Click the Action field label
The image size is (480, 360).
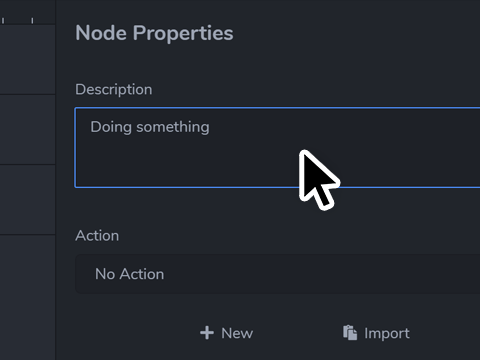point(97,236)
